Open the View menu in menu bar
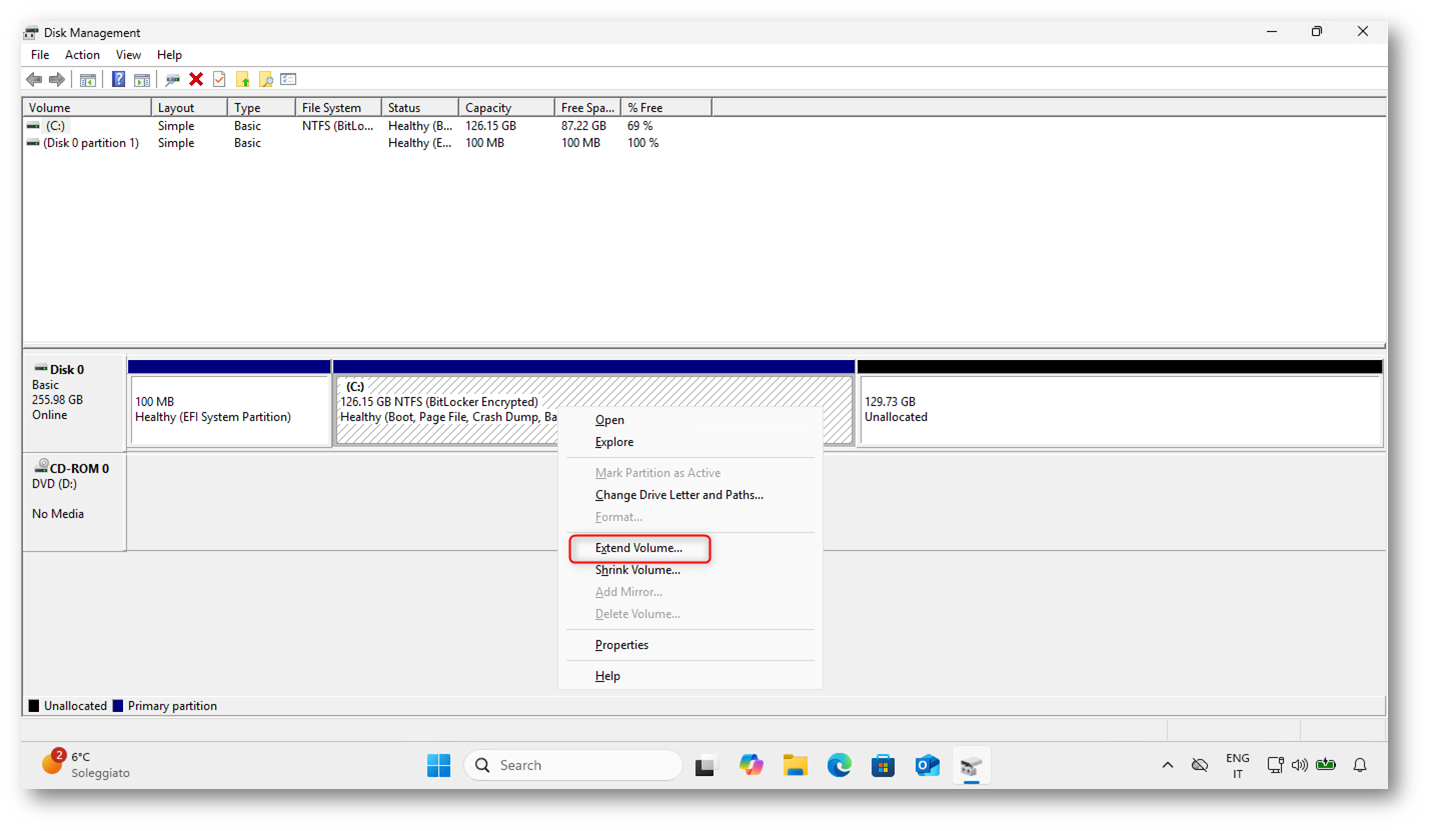The height and width of the screenshot is (831, 1430). (x=128, y=55)
